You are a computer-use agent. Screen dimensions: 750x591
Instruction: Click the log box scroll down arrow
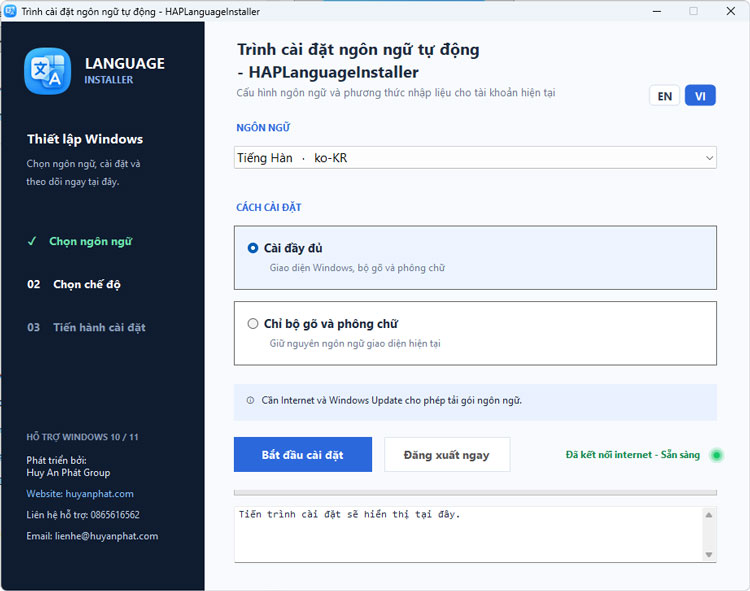click(x=709, y=555)
